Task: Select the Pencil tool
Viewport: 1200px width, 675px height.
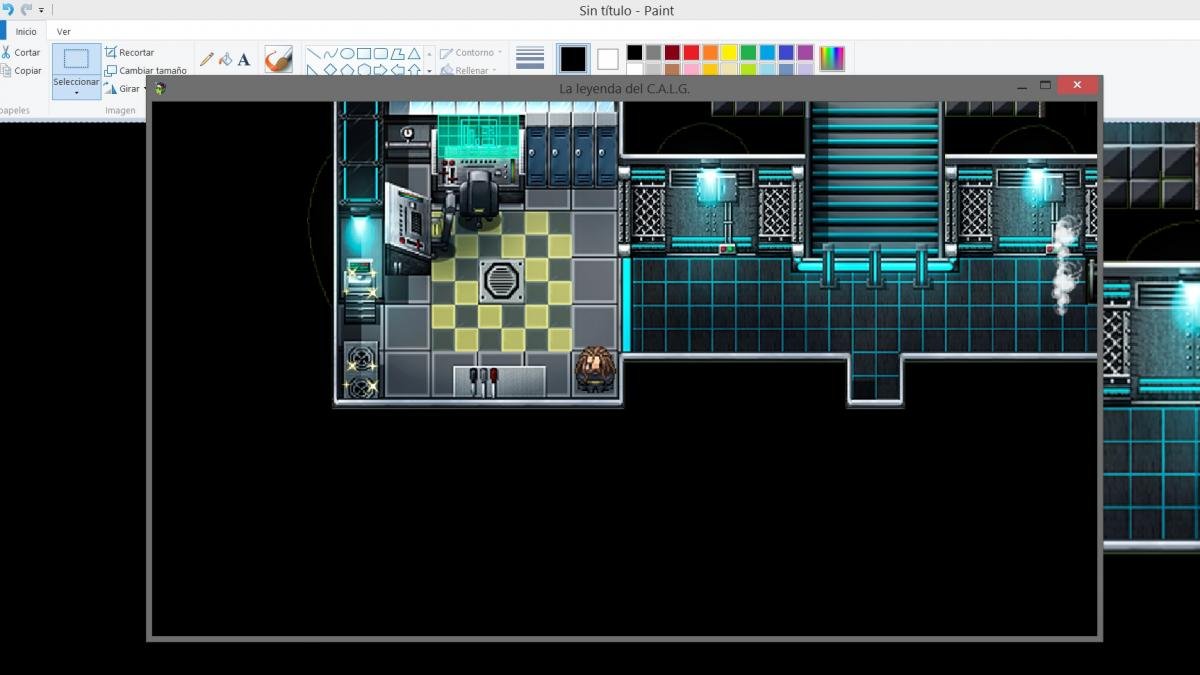Action: (x=207, y=59)
